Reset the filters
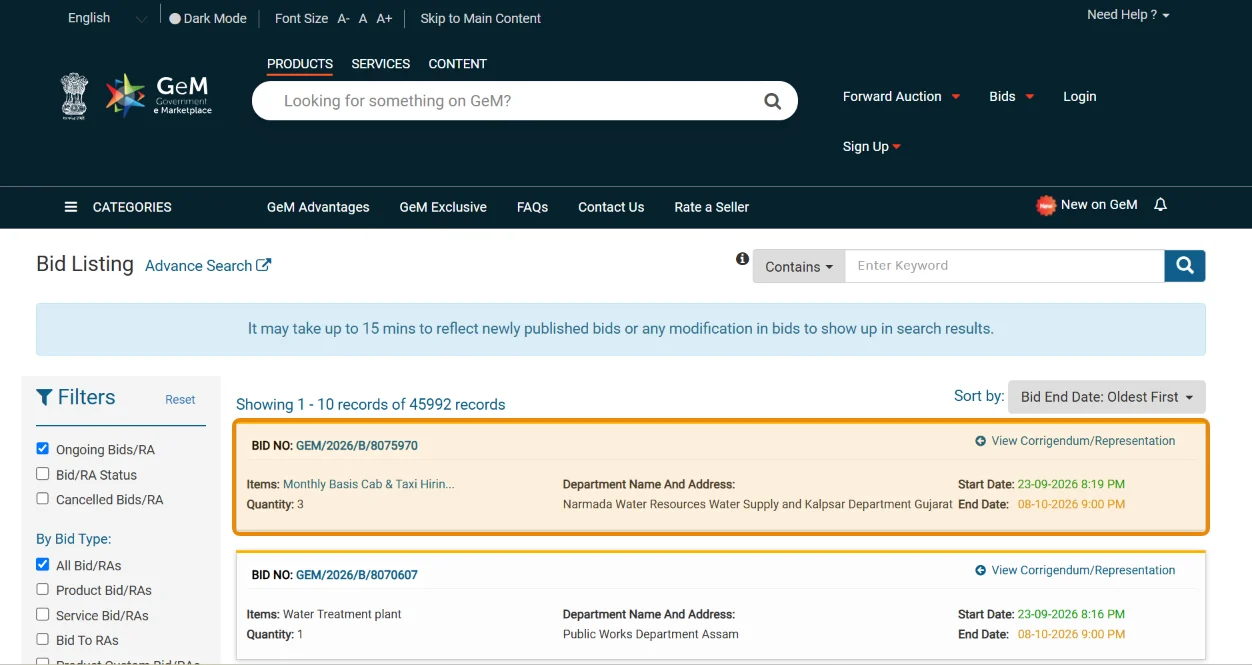 click(180, 399)
